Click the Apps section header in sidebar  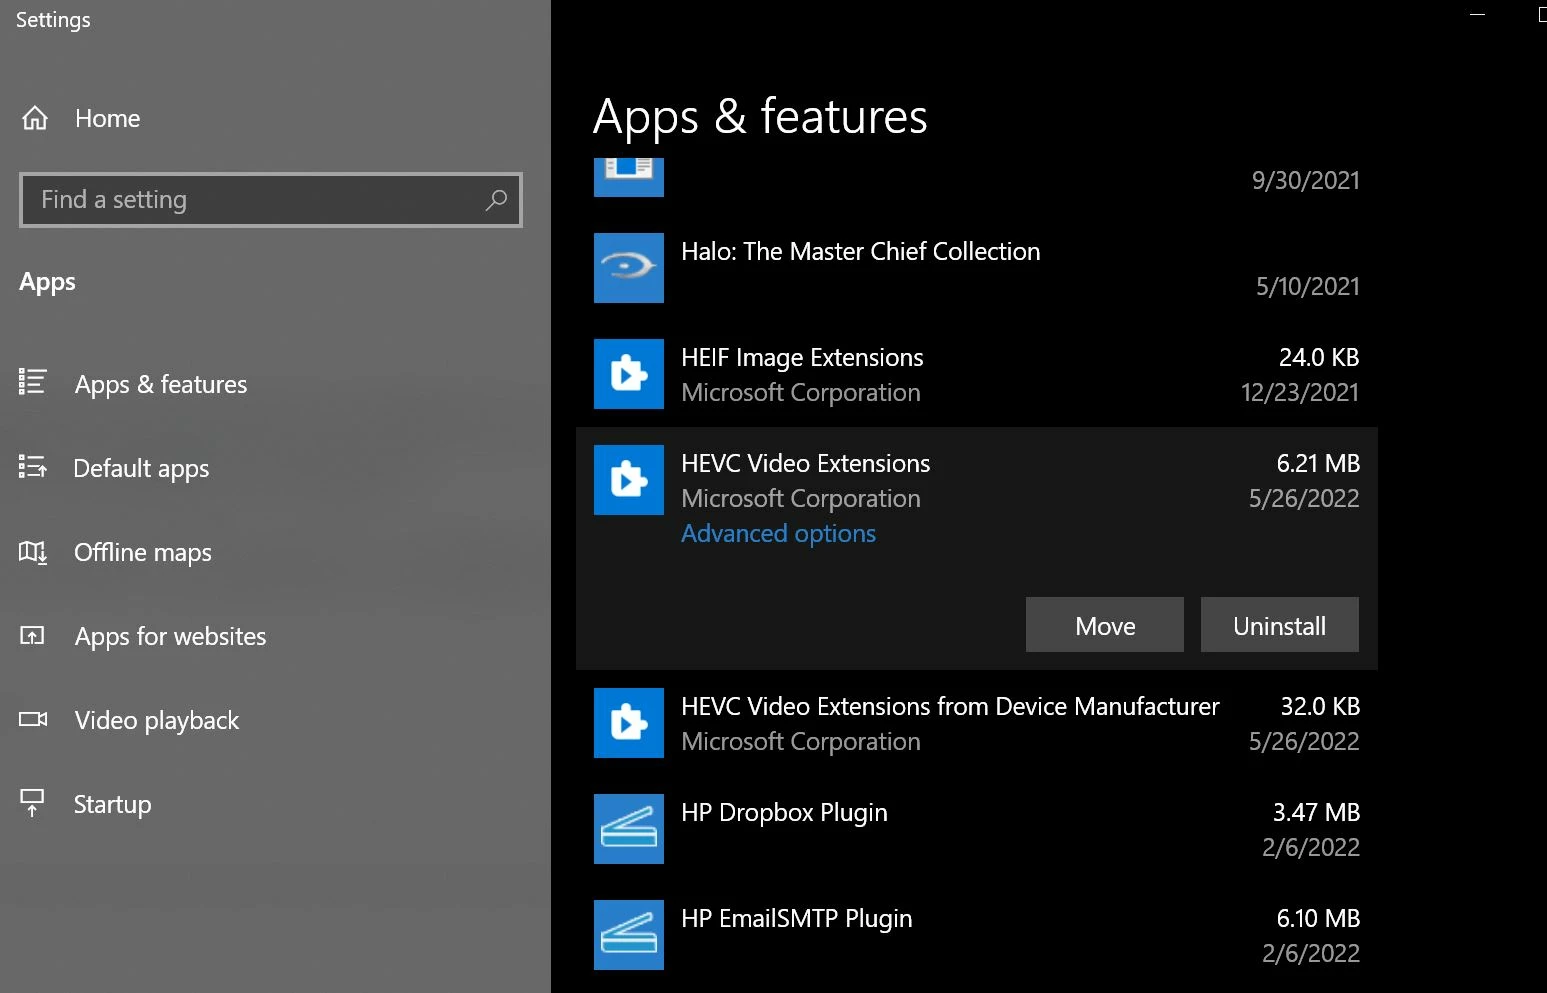(x=47, y=283)
